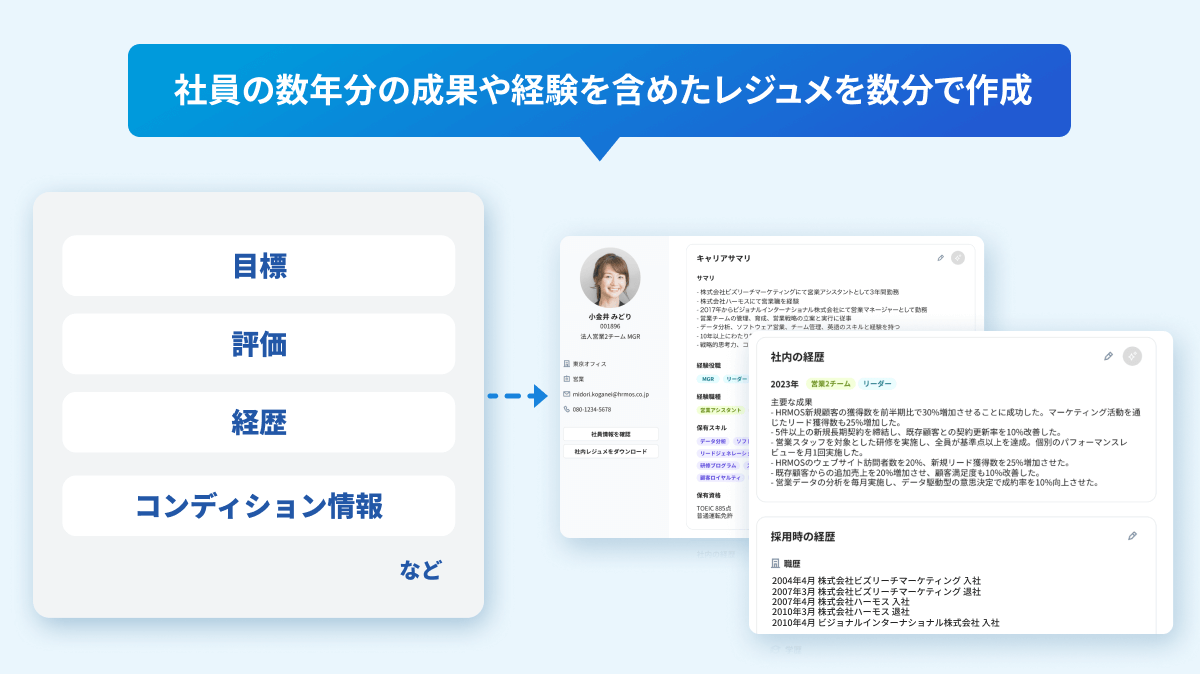Click 社内レジュメをダウンロード
The height and width of the screenshot is (674, 1200).
610,450
